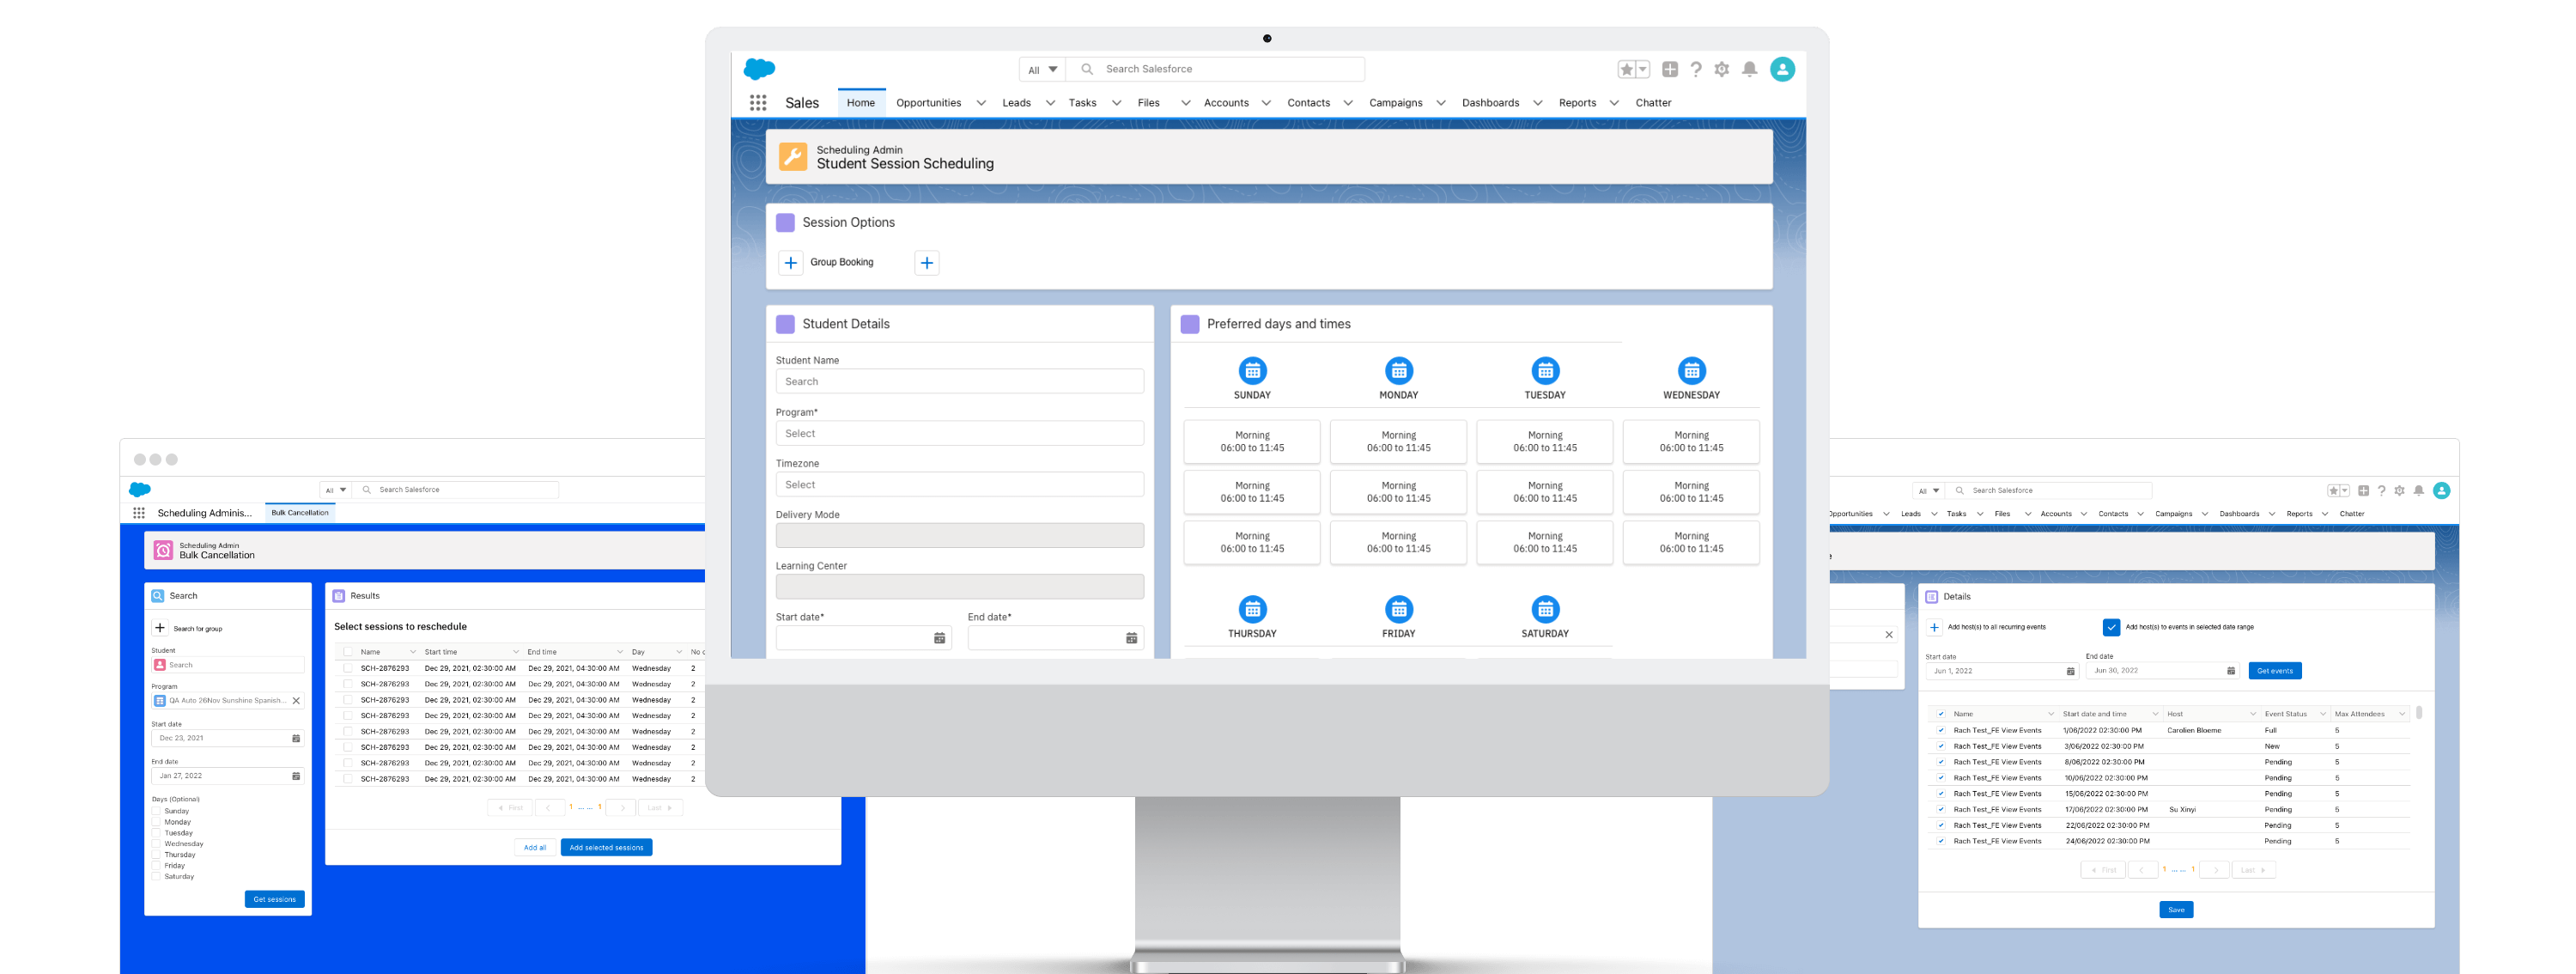Open the Home tab in center screen
This screenshot has height=974, width=2576.
[860, 103]
